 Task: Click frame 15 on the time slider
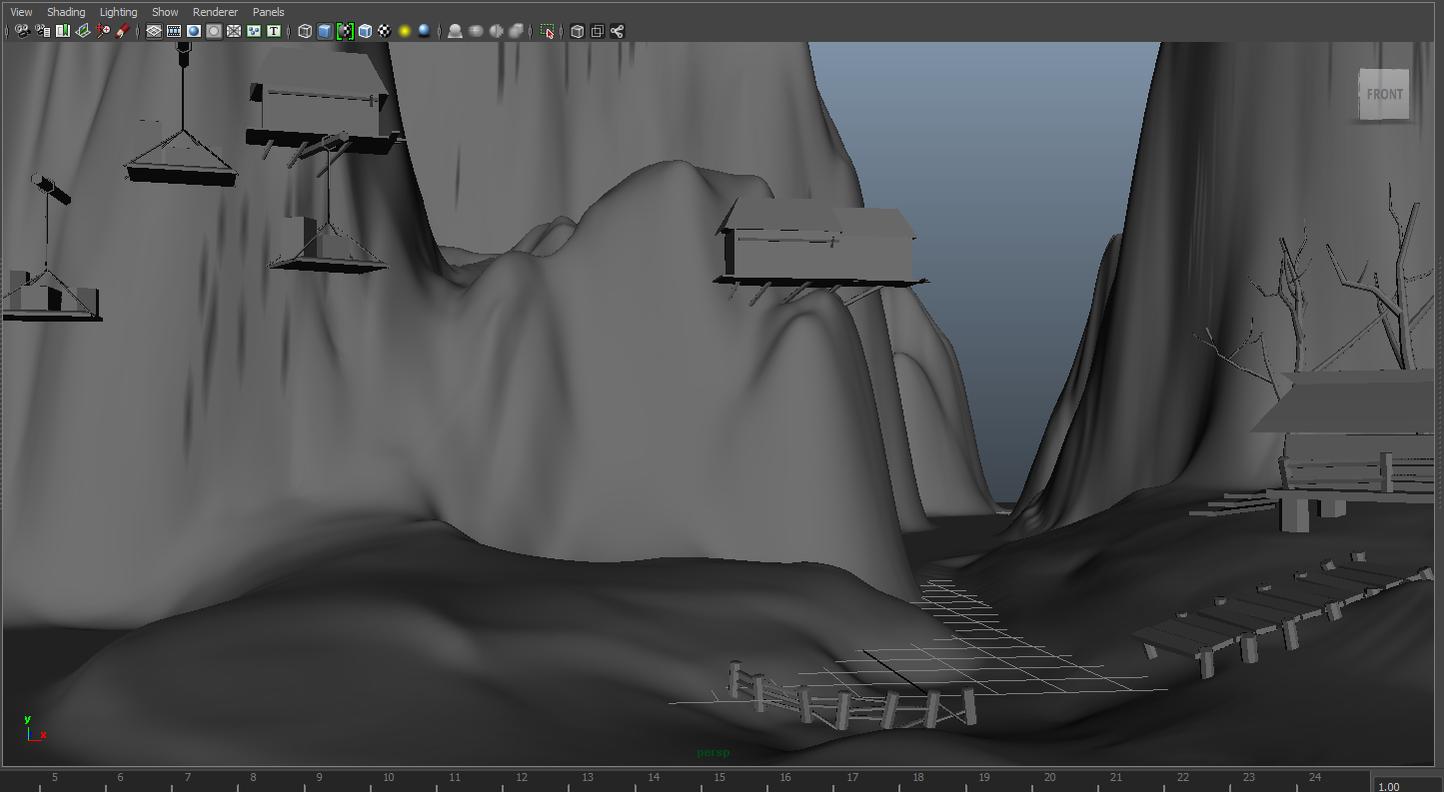(x=719, y=779)
